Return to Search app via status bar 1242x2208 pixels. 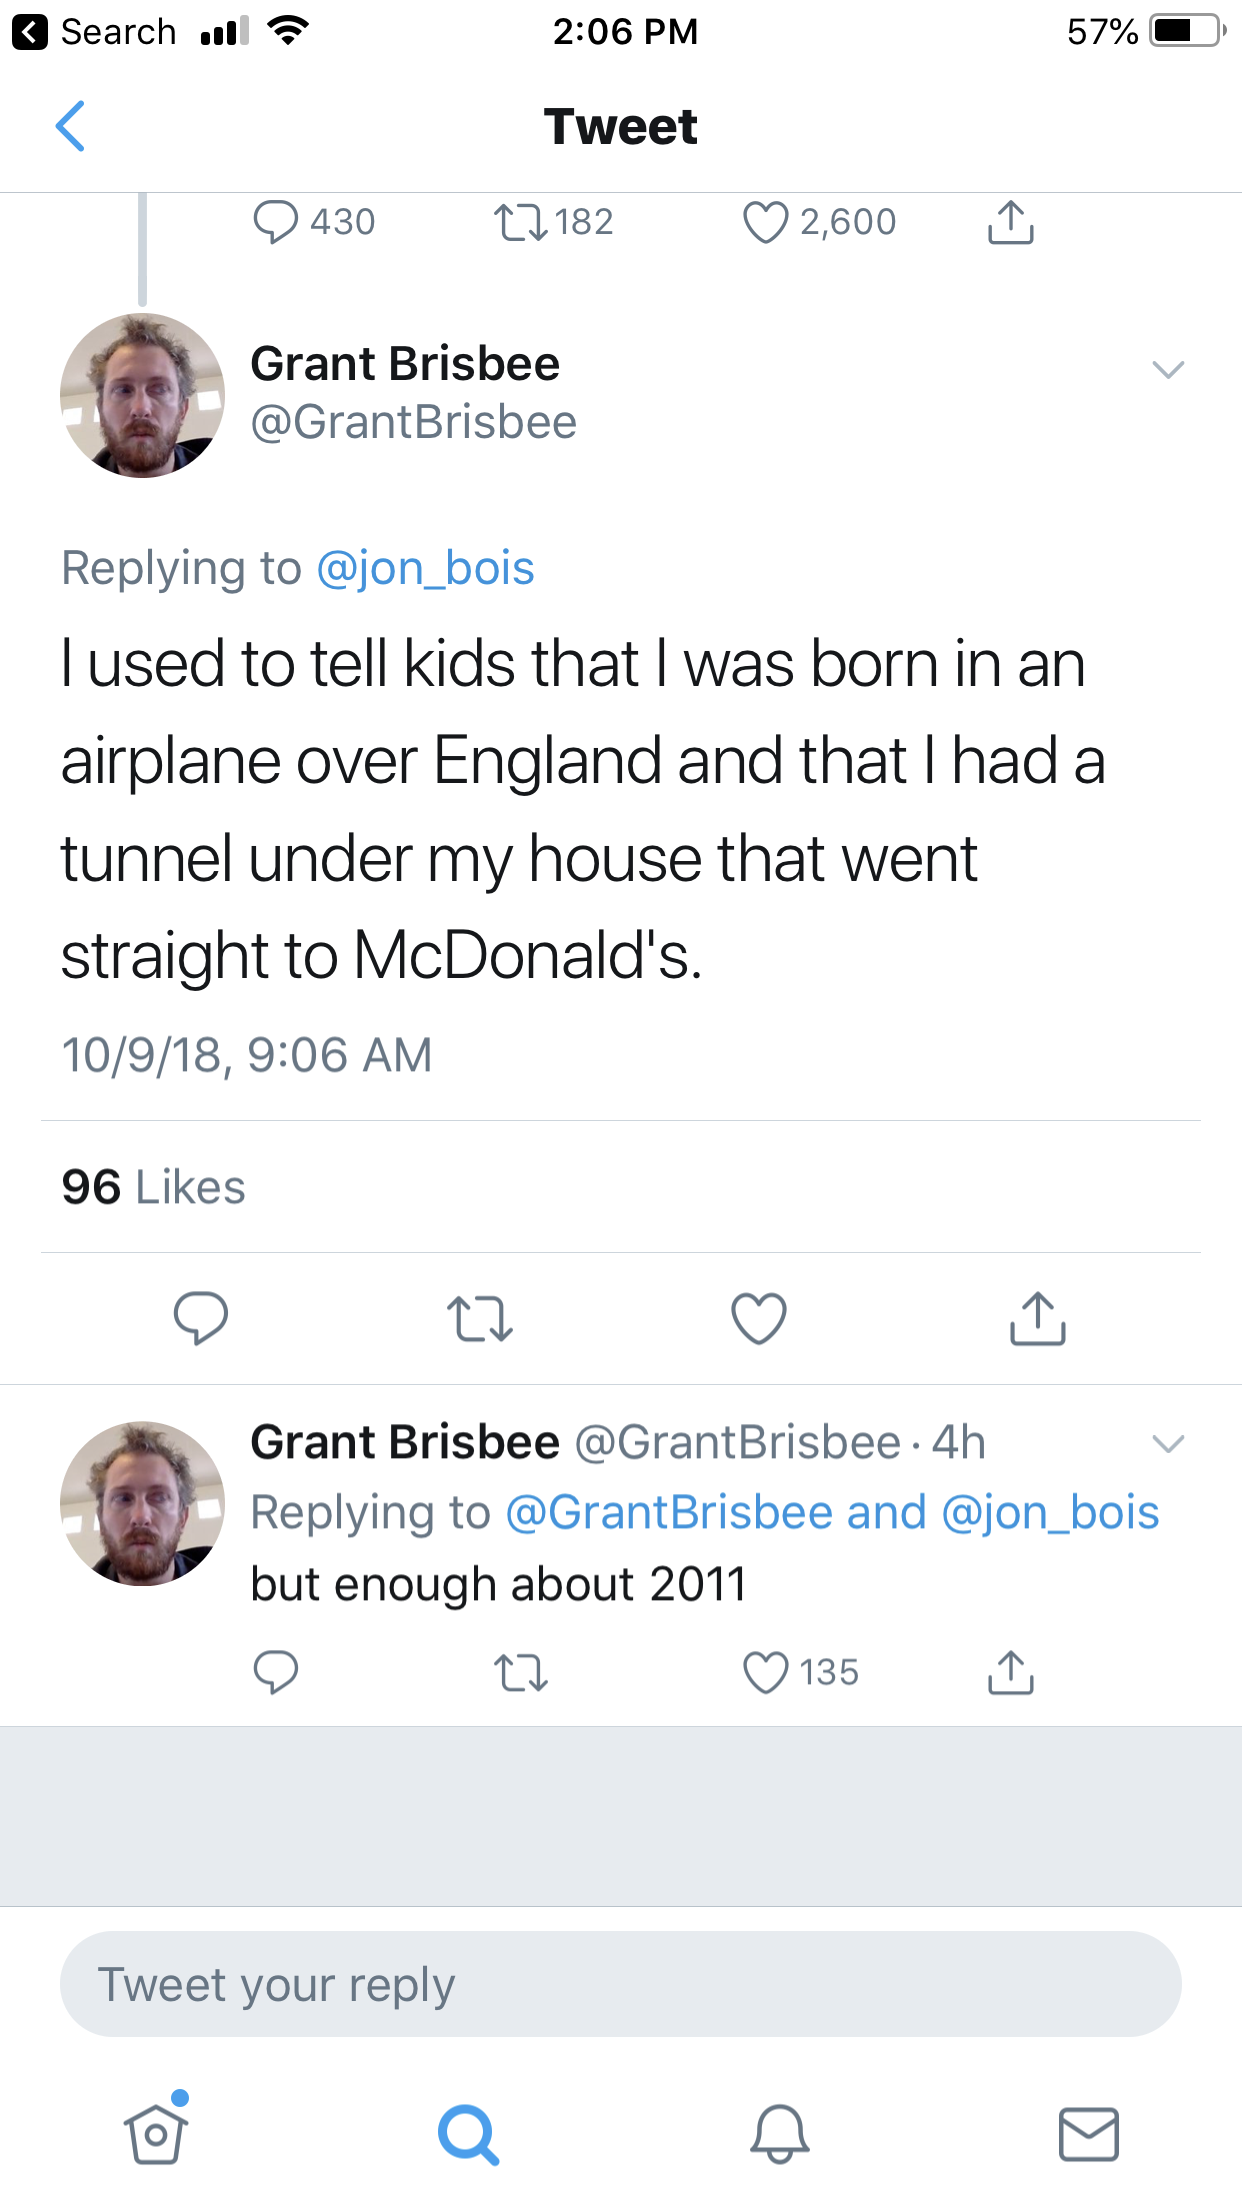pyautogui.click(x=95, y=32)
